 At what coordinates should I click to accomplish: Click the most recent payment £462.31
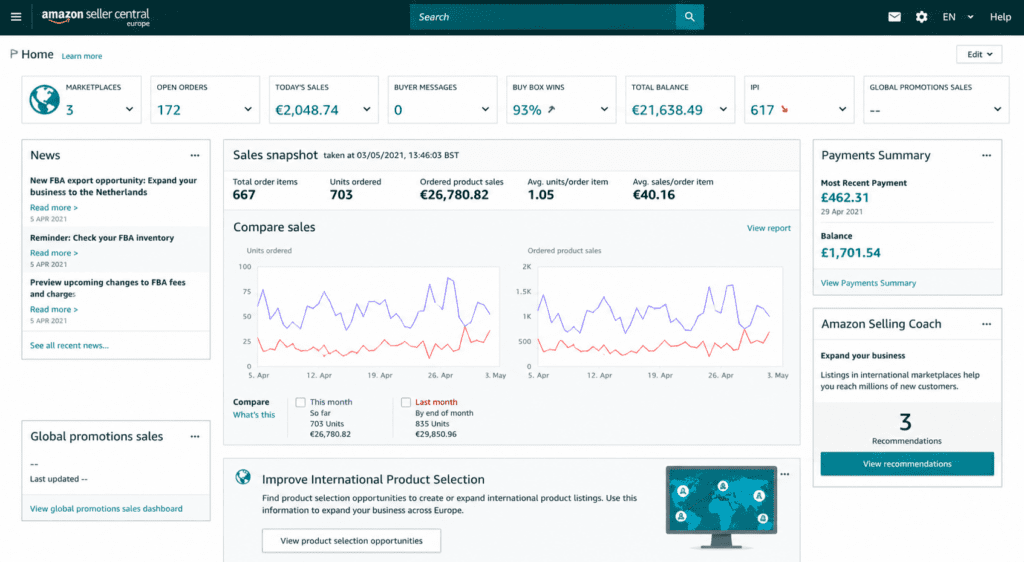point(844,197)
